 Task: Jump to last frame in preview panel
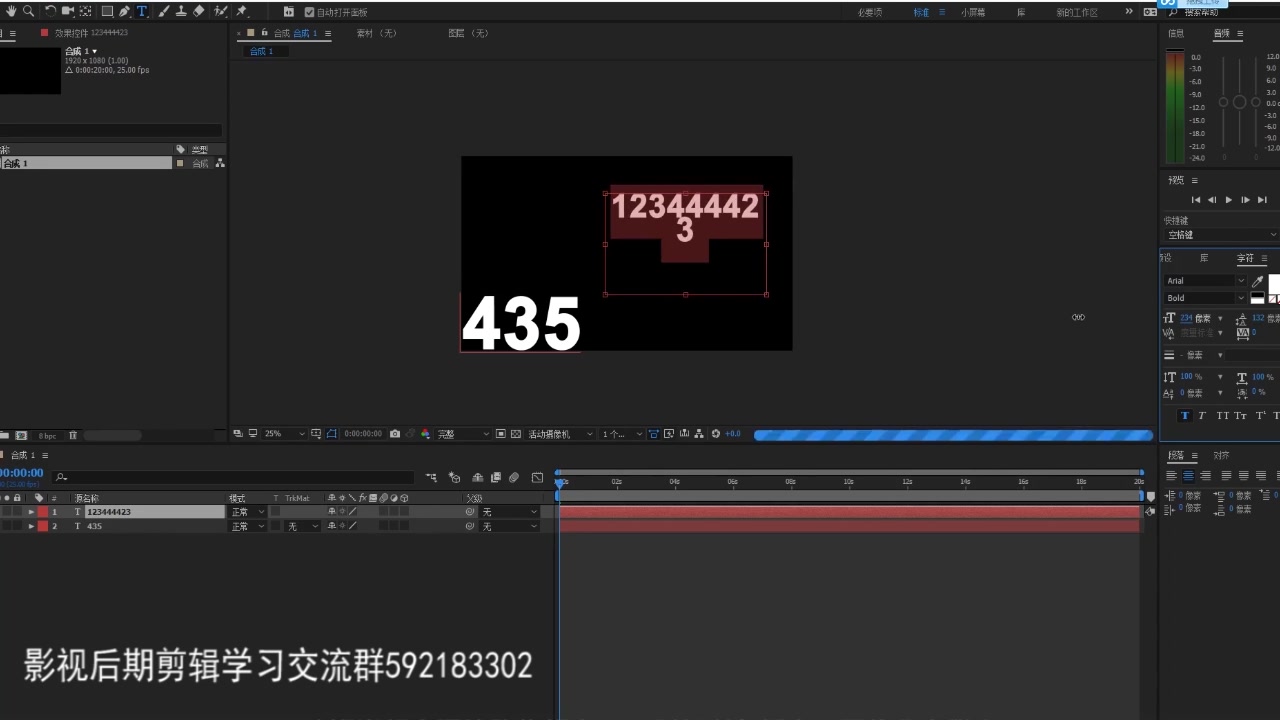pyautogui.click(x=1262, y=200)
